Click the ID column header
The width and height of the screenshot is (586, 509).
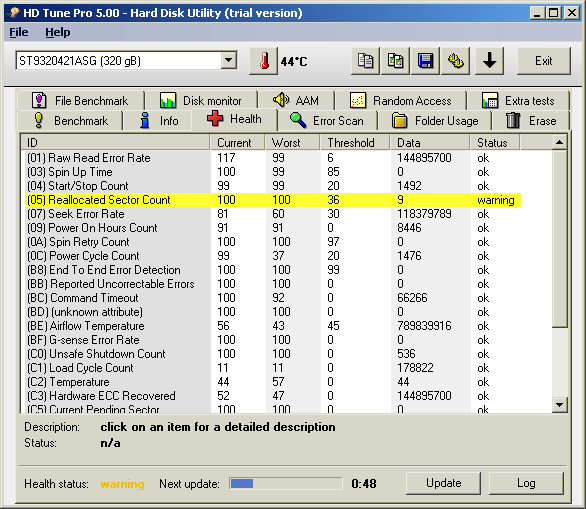tap(115, 142)
